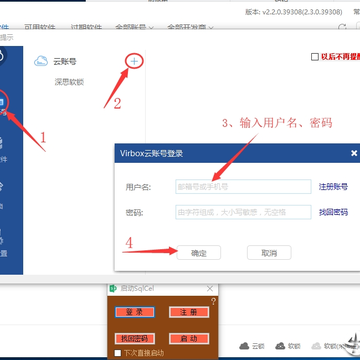
Task: Click 找回密码 in the SqlCel window
Action: (135, 339)
